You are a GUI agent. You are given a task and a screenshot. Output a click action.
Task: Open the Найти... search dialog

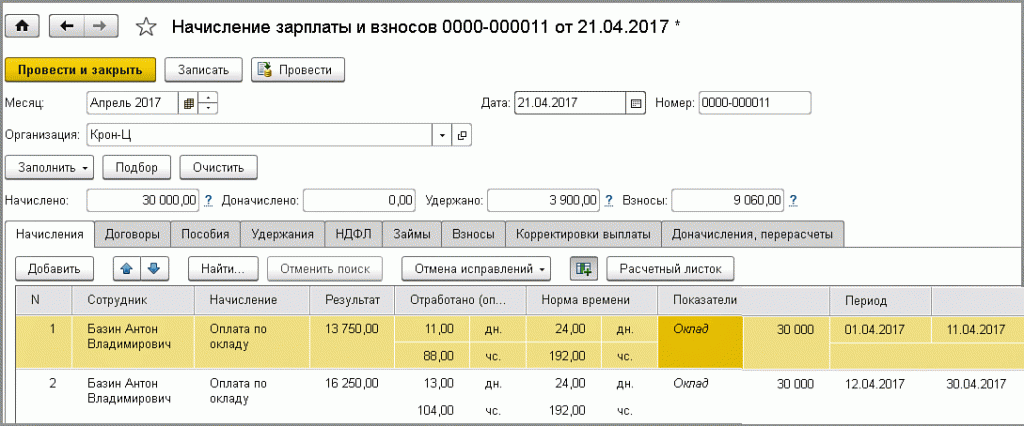223,268
